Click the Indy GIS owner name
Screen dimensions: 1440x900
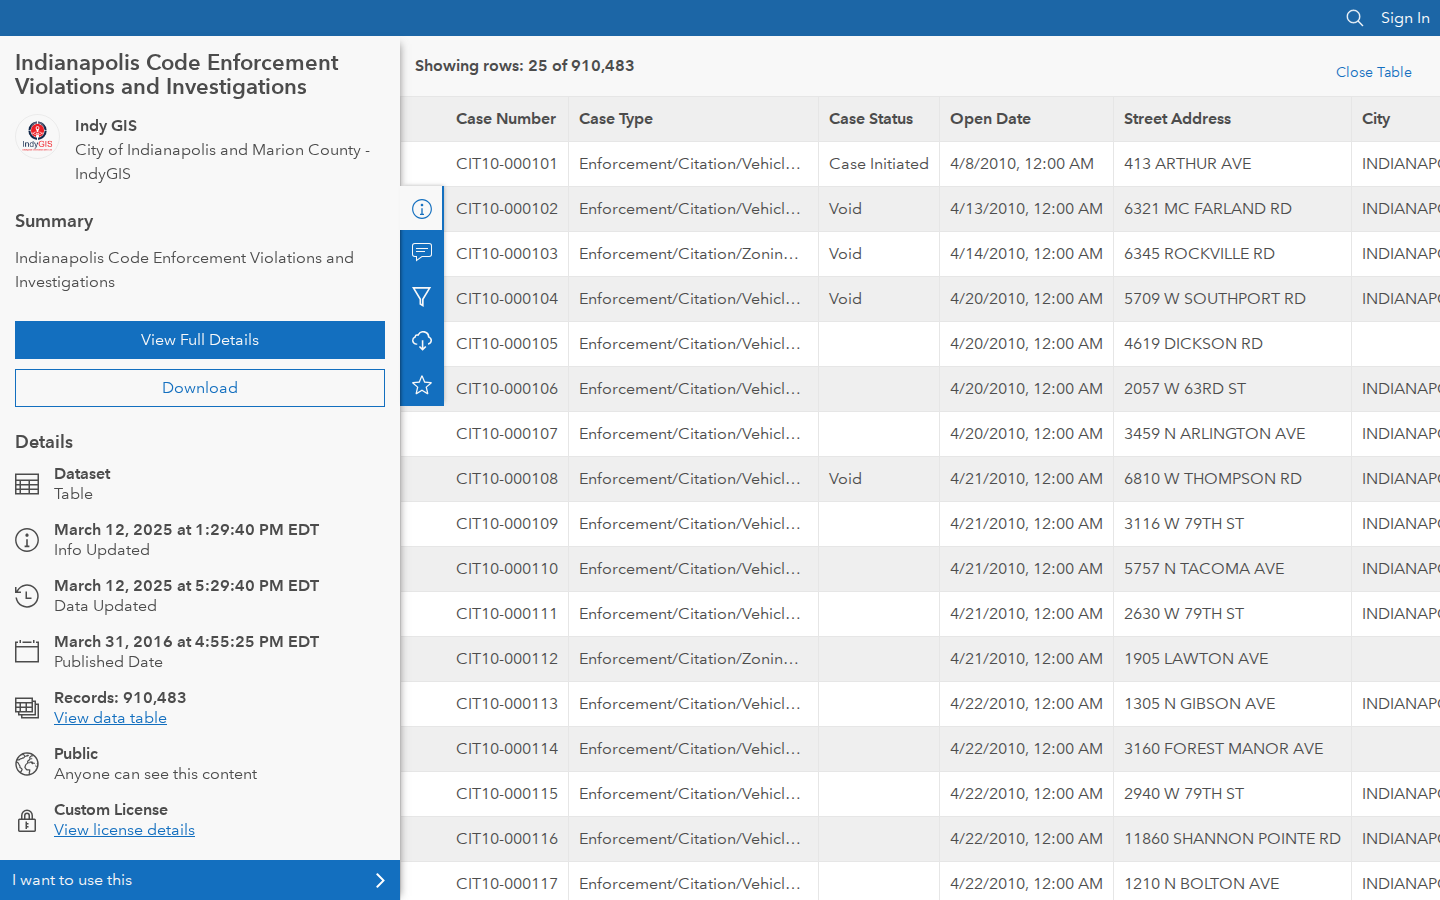click(106, 126)
